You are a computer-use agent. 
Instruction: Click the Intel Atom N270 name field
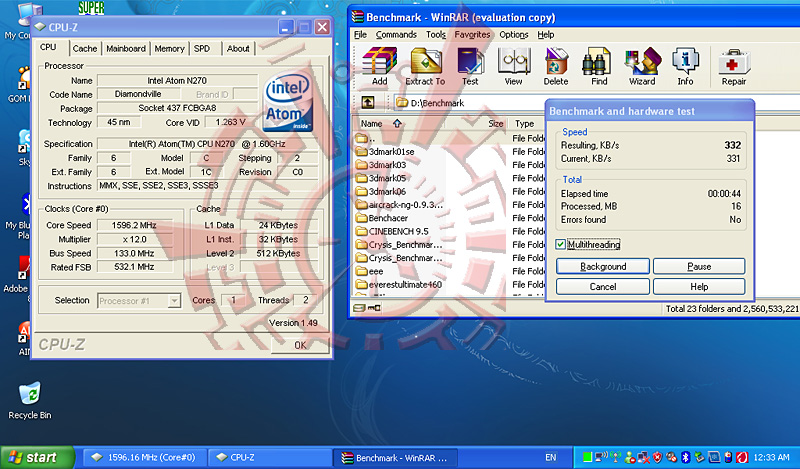[177, 80]
